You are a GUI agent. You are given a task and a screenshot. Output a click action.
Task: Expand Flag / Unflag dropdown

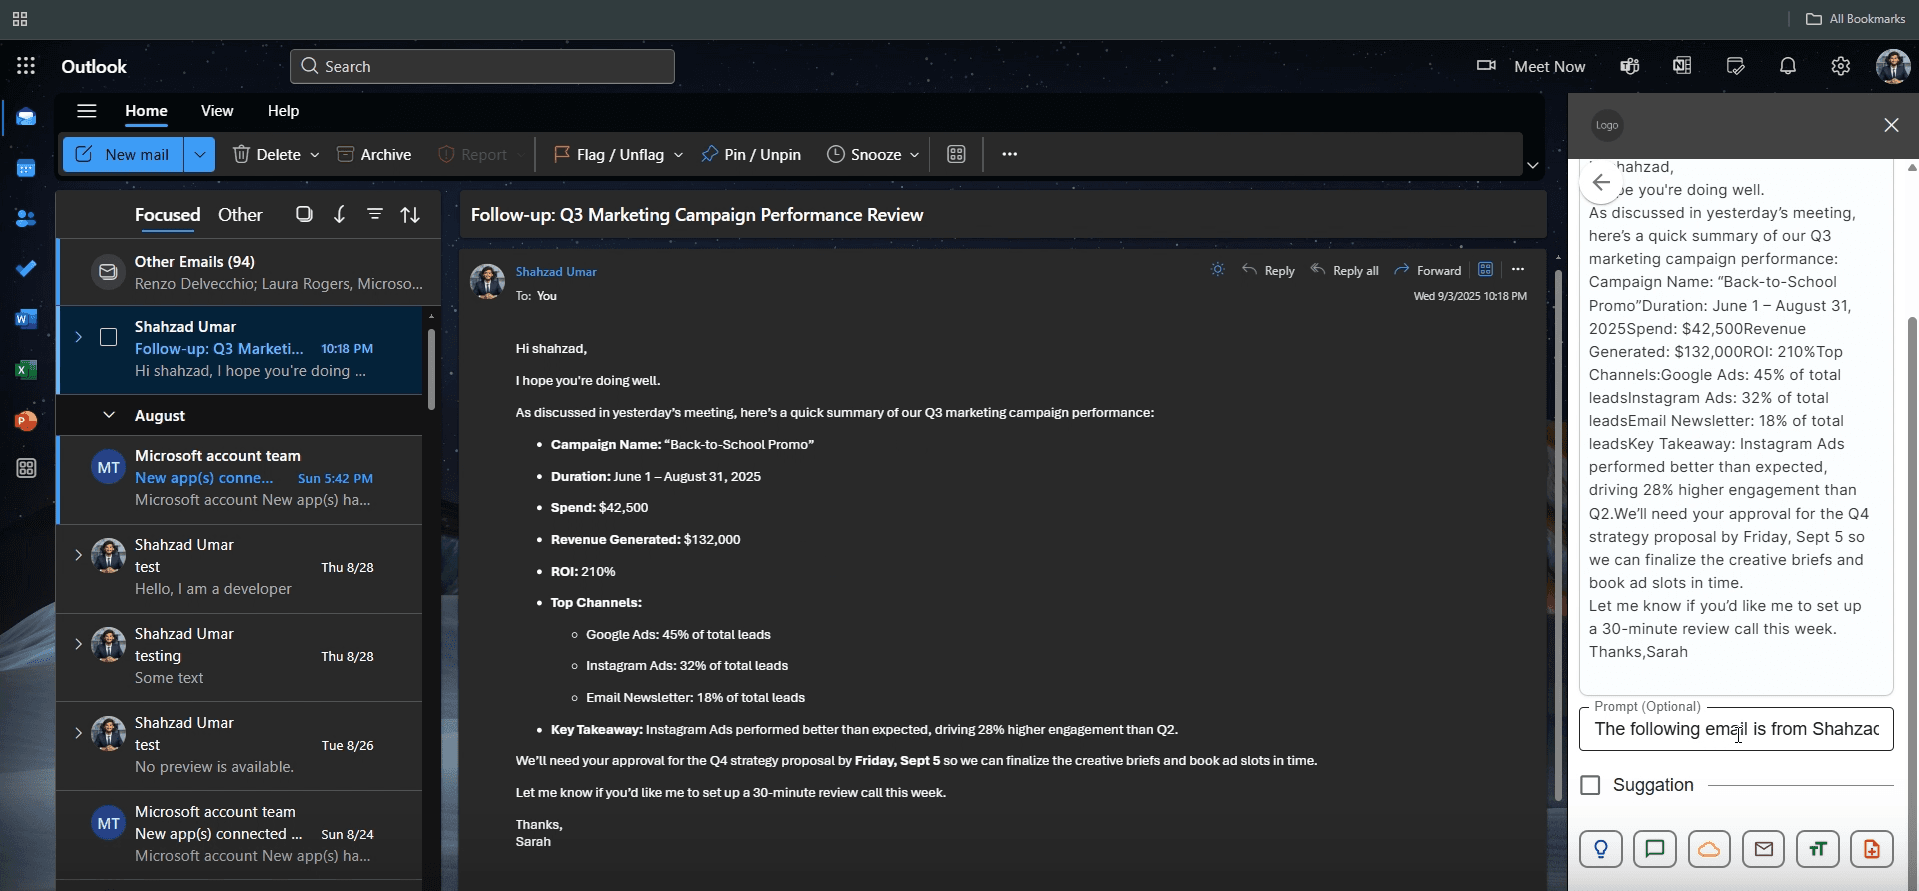coord(678,155)
